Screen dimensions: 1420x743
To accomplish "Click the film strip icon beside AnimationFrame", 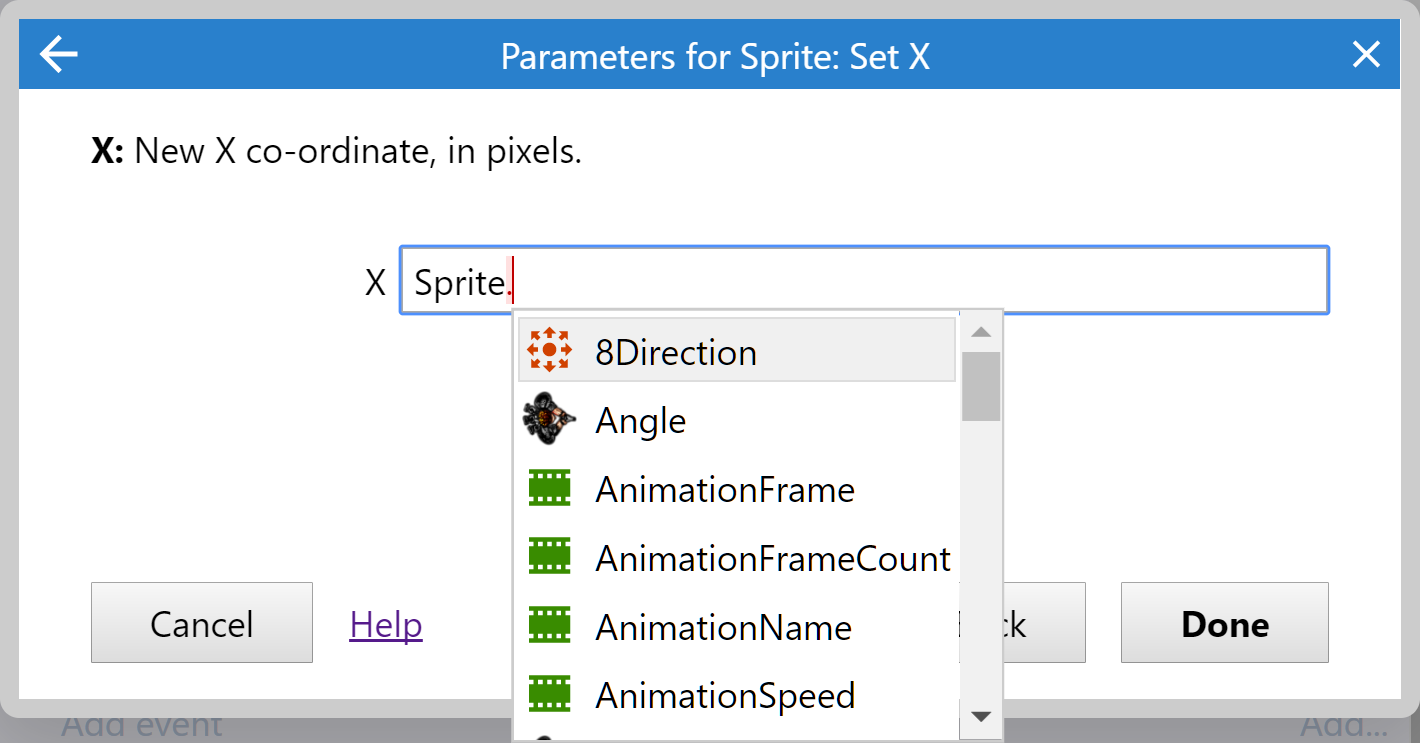I will pos(549,489).
